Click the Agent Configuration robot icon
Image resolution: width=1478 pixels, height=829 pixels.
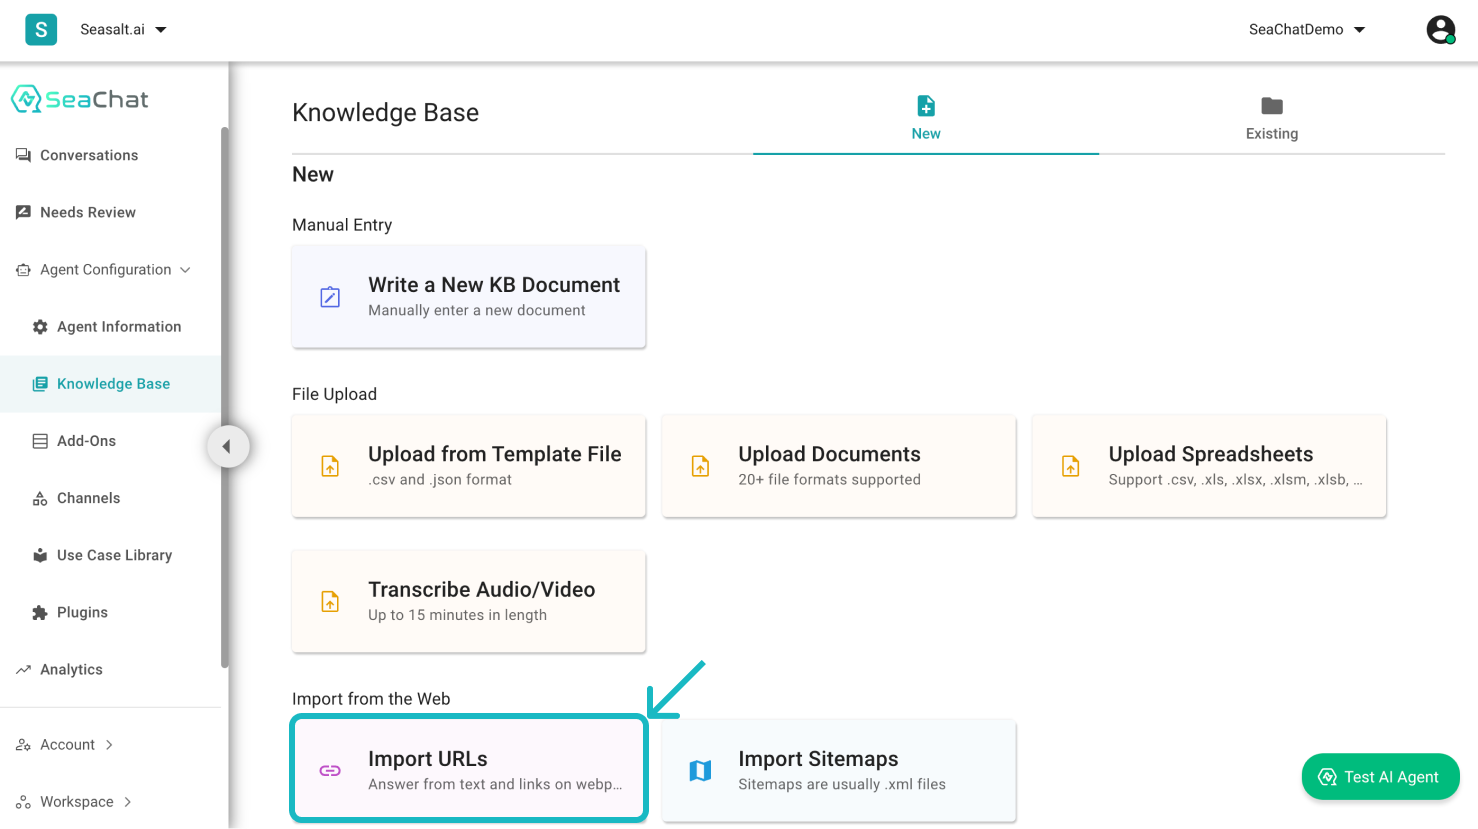23,270
